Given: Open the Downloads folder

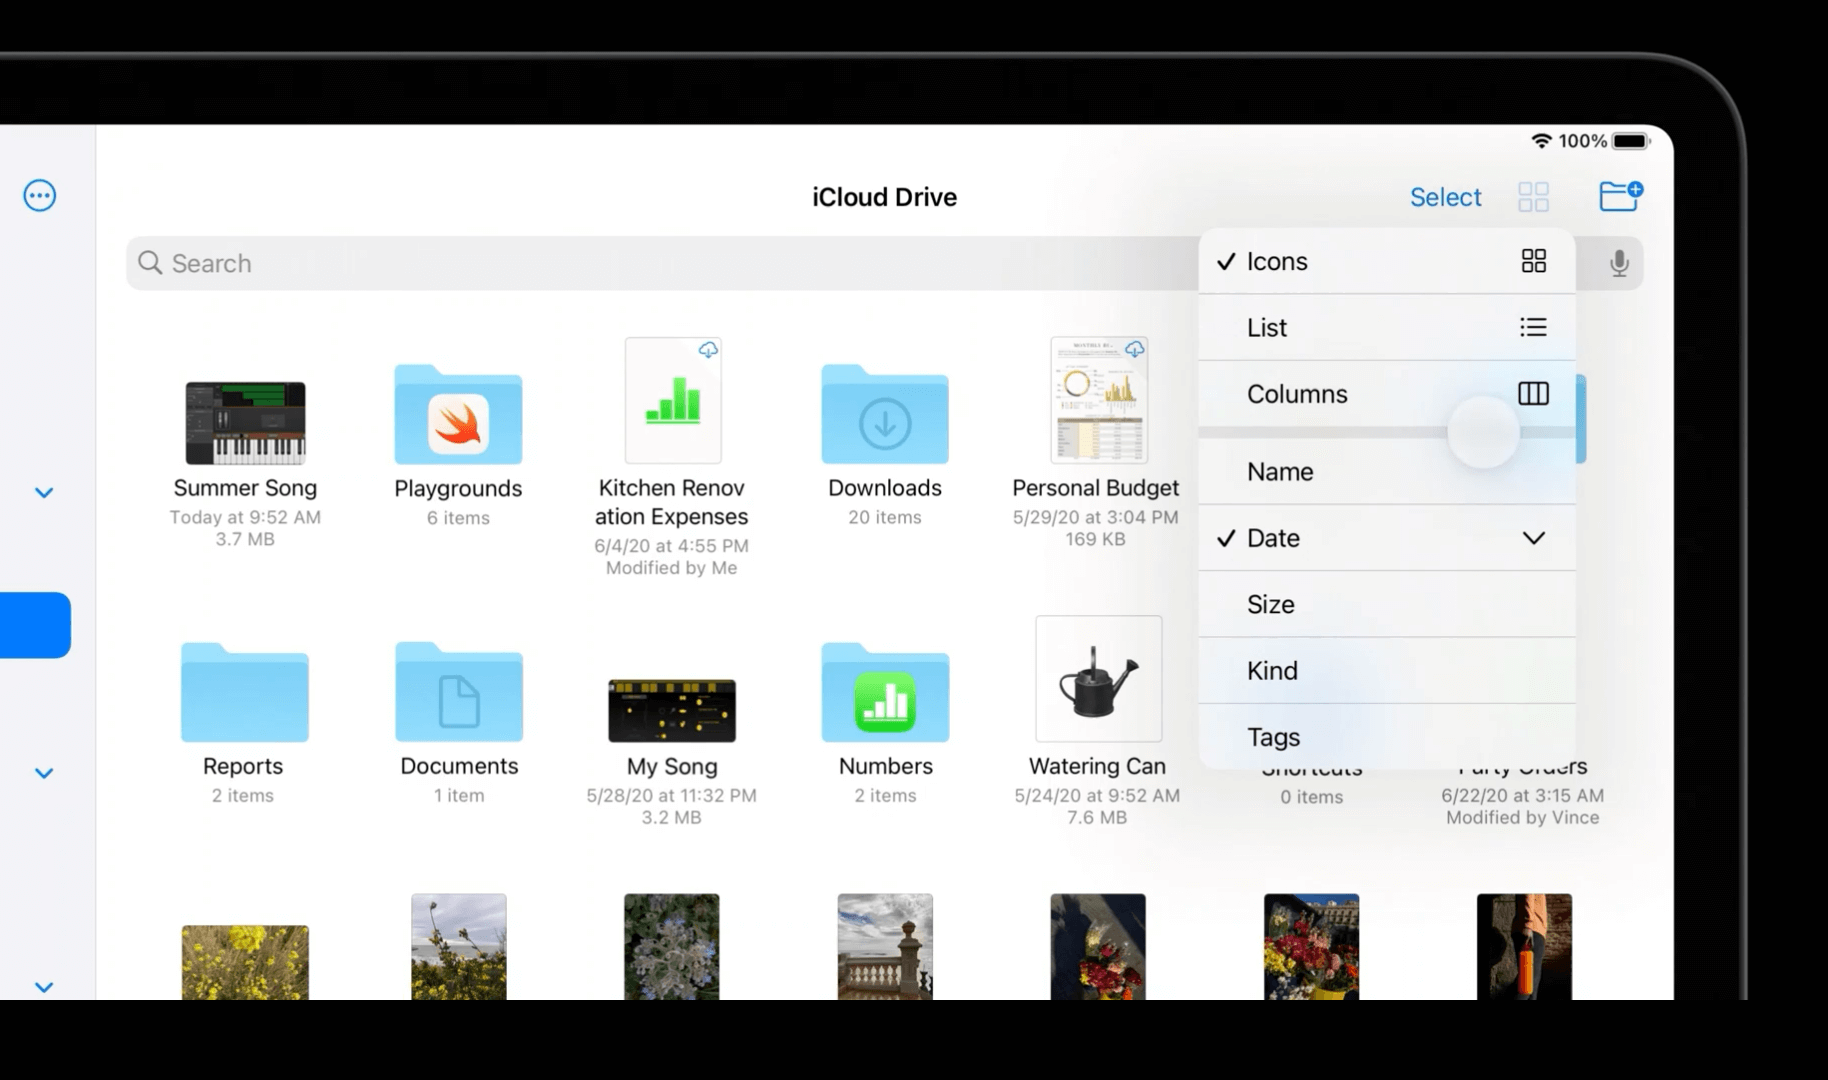Looking at the screenshot, I should click(x=885, y=415).
